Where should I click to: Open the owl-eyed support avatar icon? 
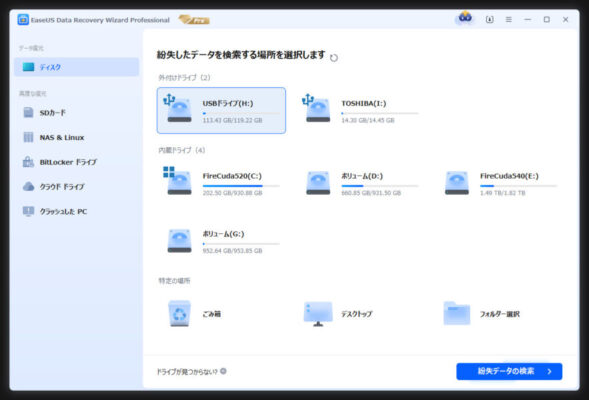[x=465, y=18]
